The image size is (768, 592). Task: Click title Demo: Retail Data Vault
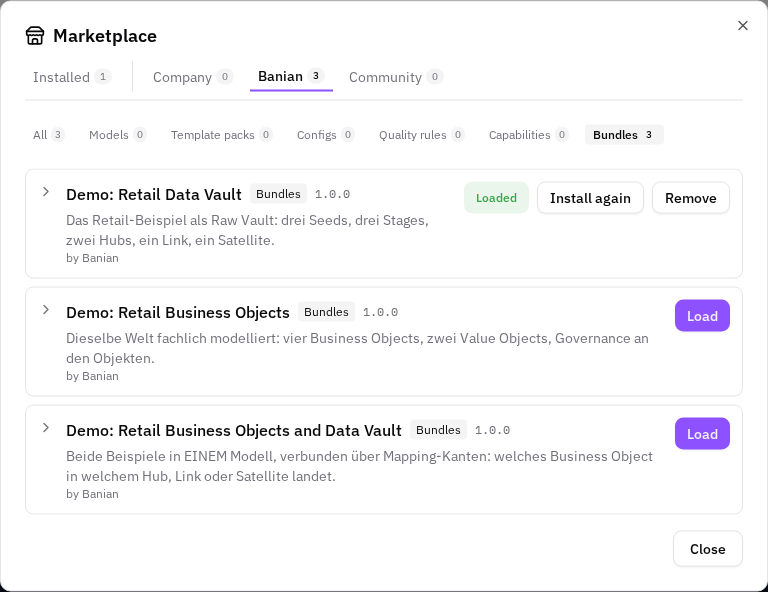pyautogui.click(x=154, y=194)
